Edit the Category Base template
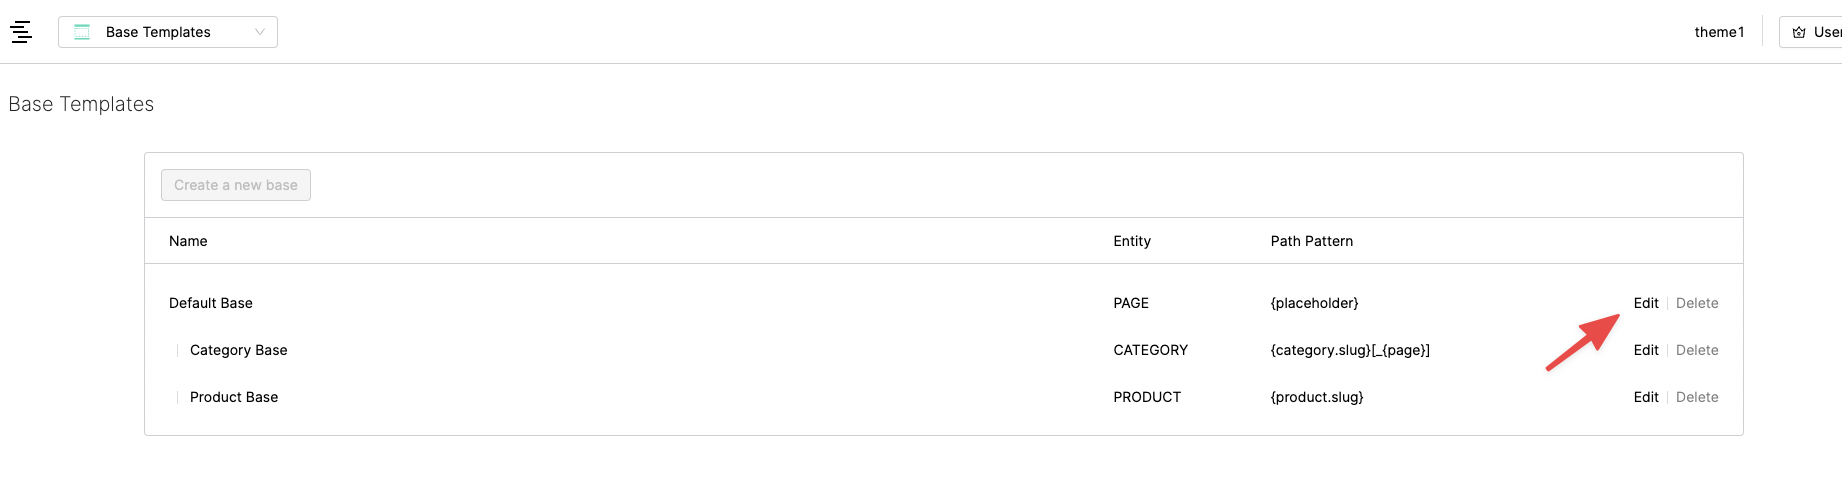Viewport: 1842px width, 502px height. tap(1645, 350)
